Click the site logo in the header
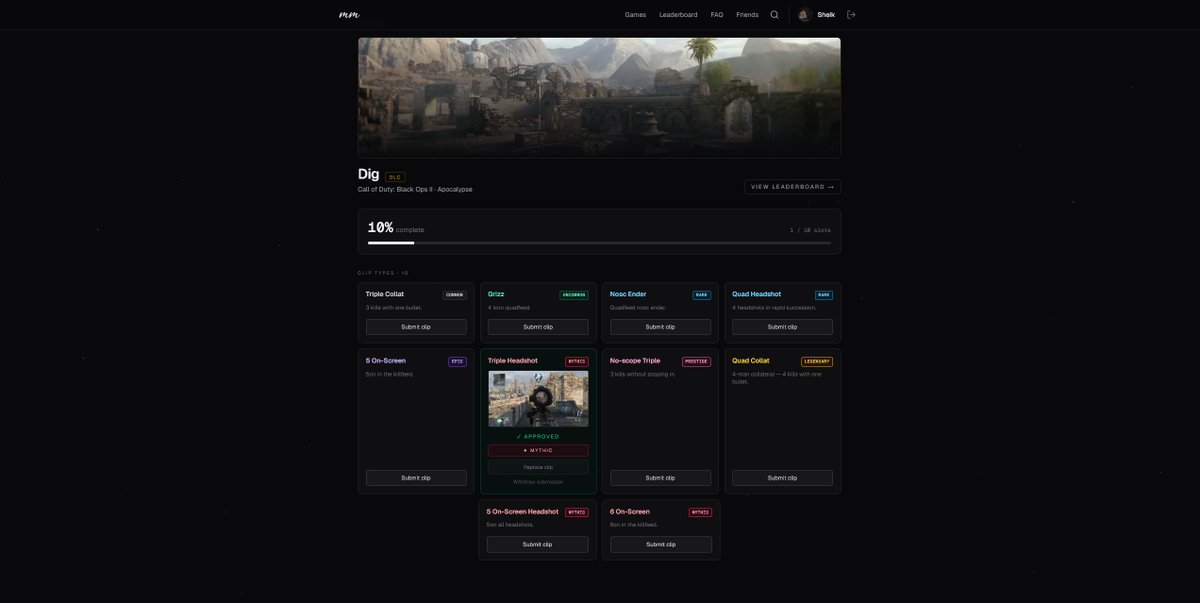The height and width of the screenshot is (603, 1200). point(349,15)
